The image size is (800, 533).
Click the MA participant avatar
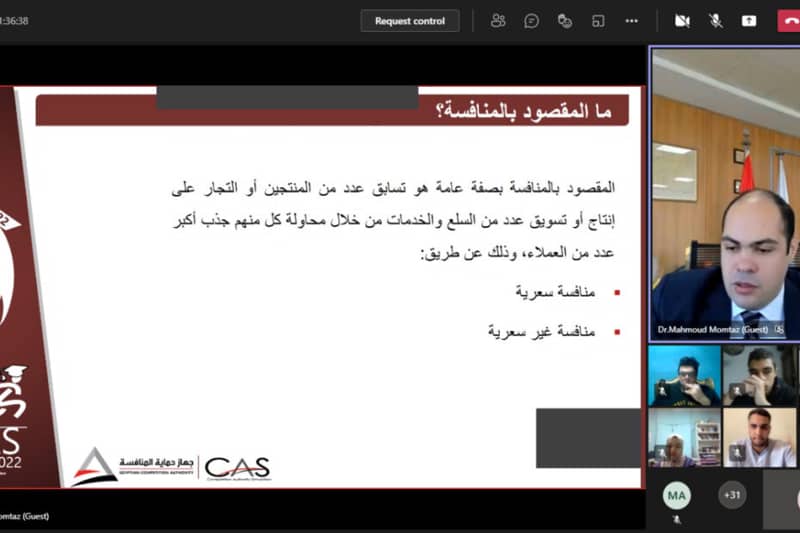(x=677, y=495)
